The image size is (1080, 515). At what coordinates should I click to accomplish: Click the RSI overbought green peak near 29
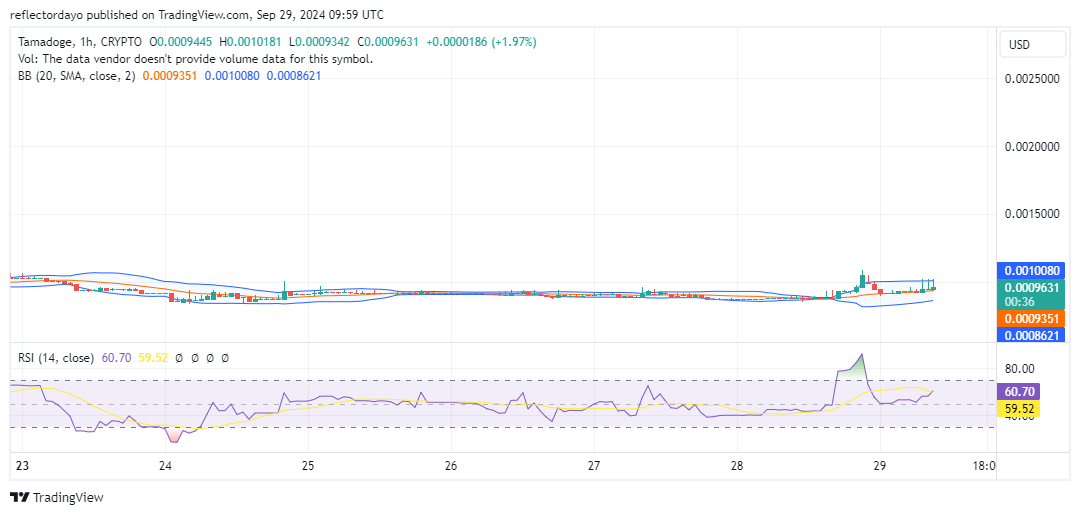pyautogui.click(x=855, y=366)
